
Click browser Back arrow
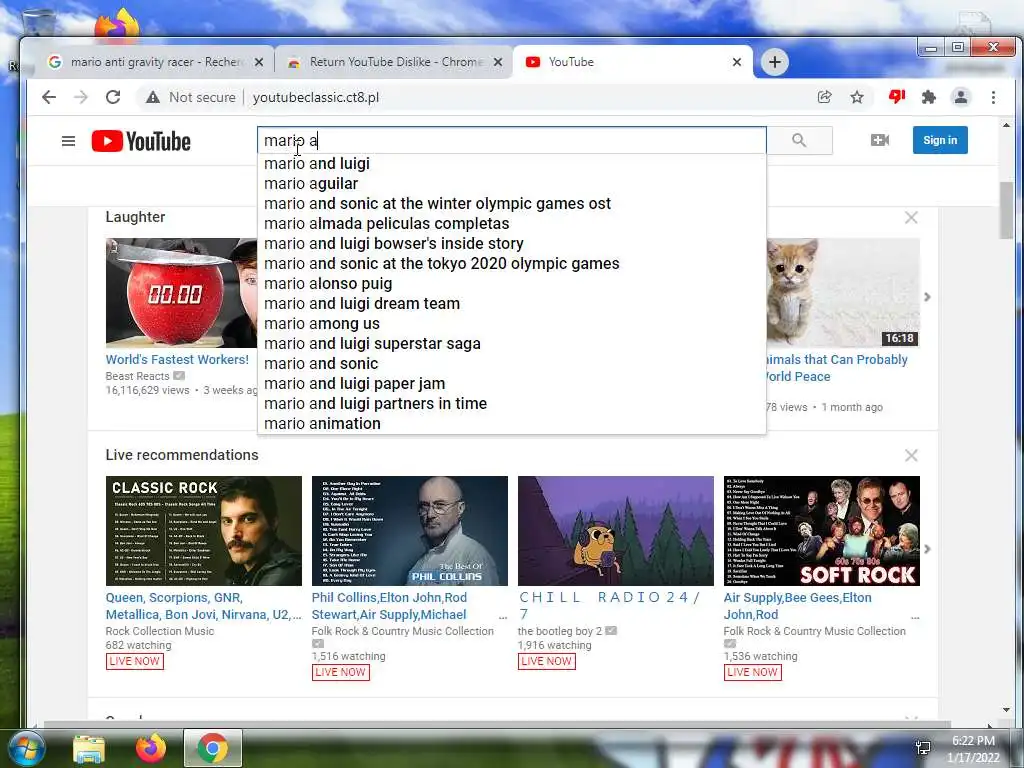(x=49, y=97)
